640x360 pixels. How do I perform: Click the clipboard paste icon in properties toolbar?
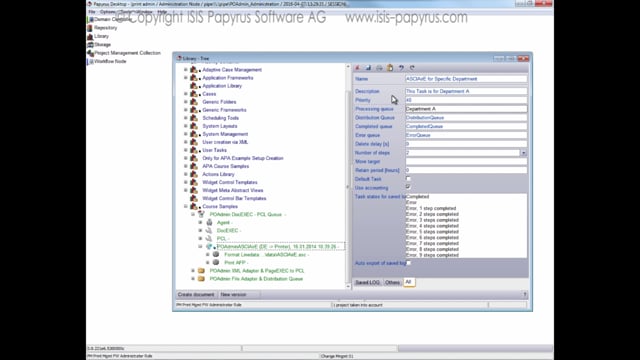390,68
